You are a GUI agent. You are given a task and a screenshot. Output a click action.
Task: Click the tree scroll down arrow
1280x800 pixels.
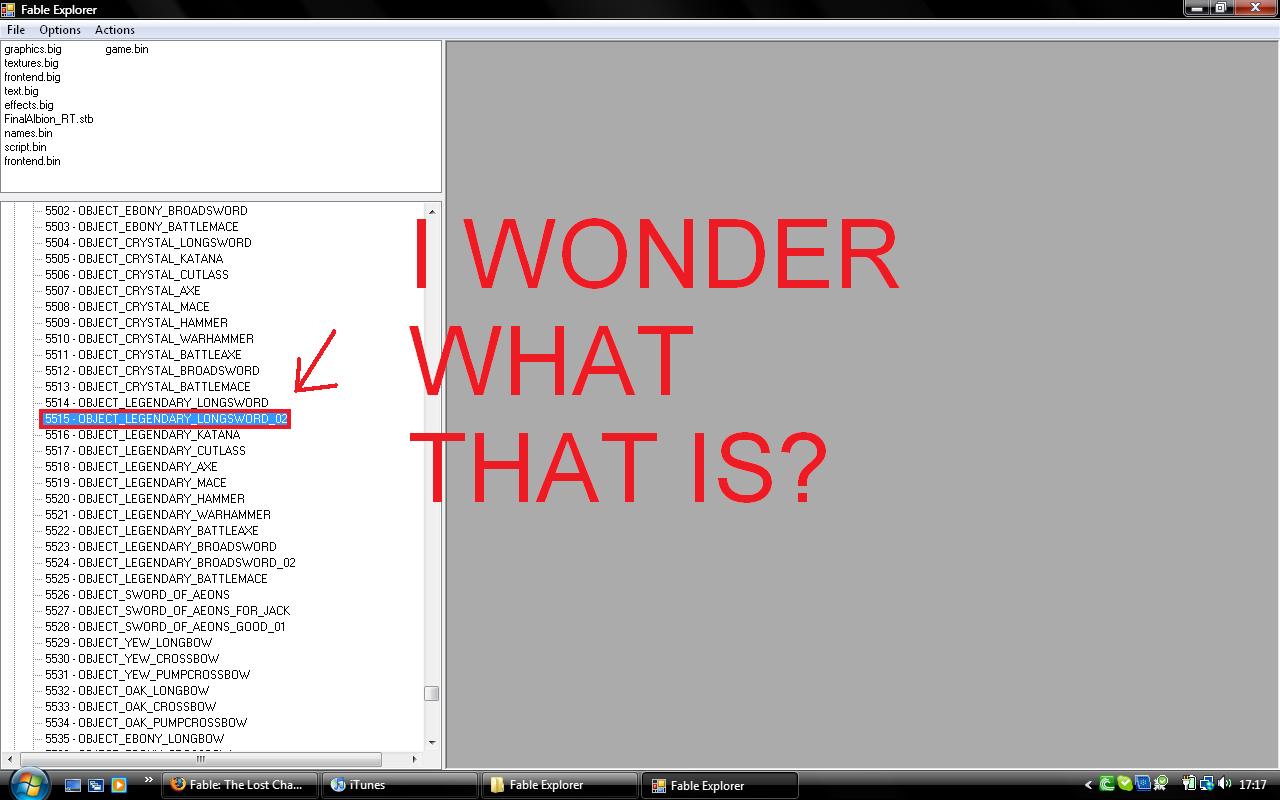432,742
